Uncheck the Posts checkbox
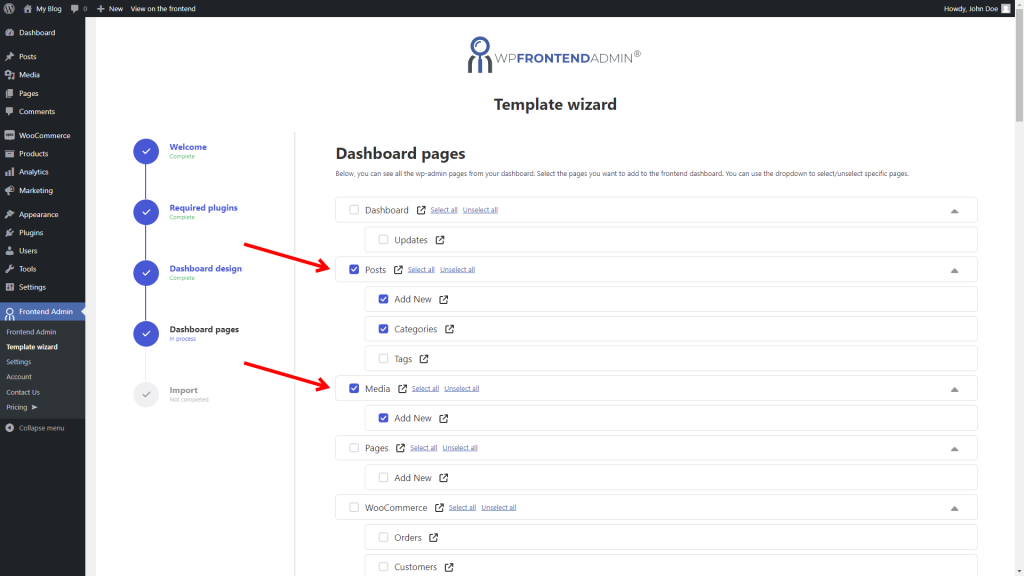The height and width of the screenshot is (576, 1024). click(354, 269)
